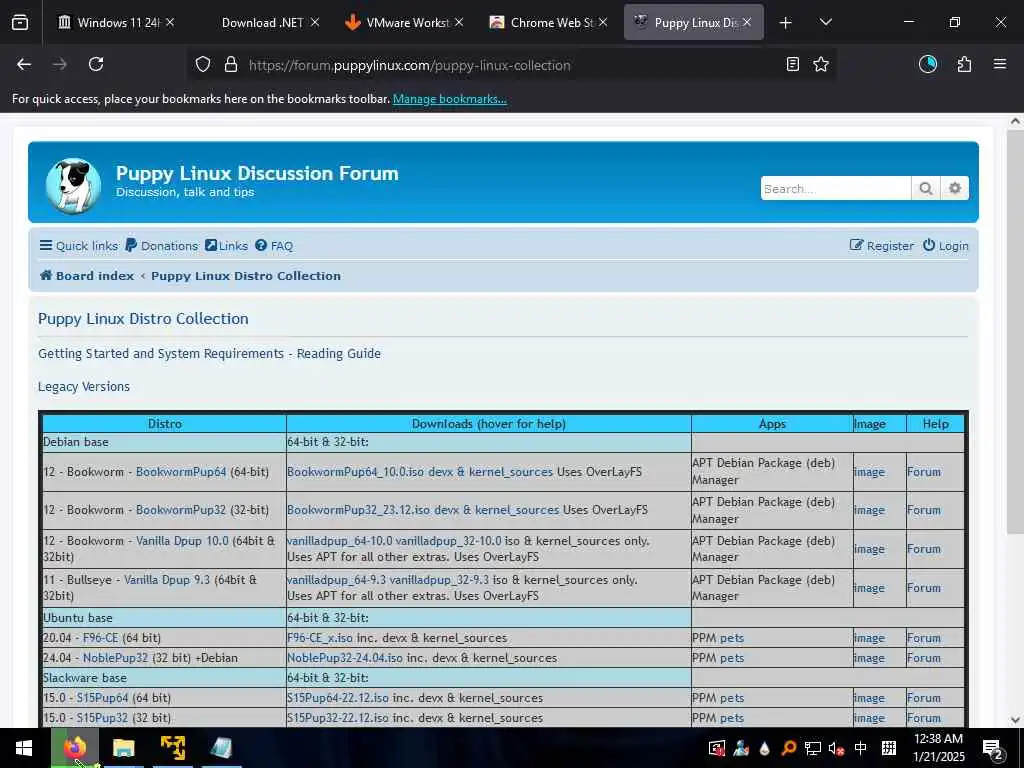Download BookwormPup64_10.0.iso link

click(355, 472)
